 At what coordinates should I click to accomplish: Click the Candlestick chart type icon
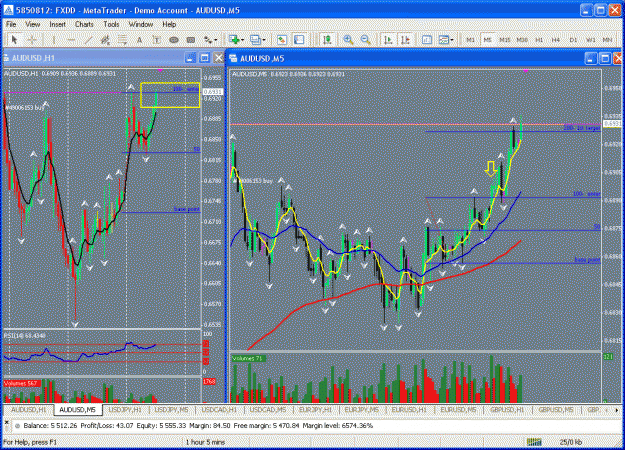point(327,40)
